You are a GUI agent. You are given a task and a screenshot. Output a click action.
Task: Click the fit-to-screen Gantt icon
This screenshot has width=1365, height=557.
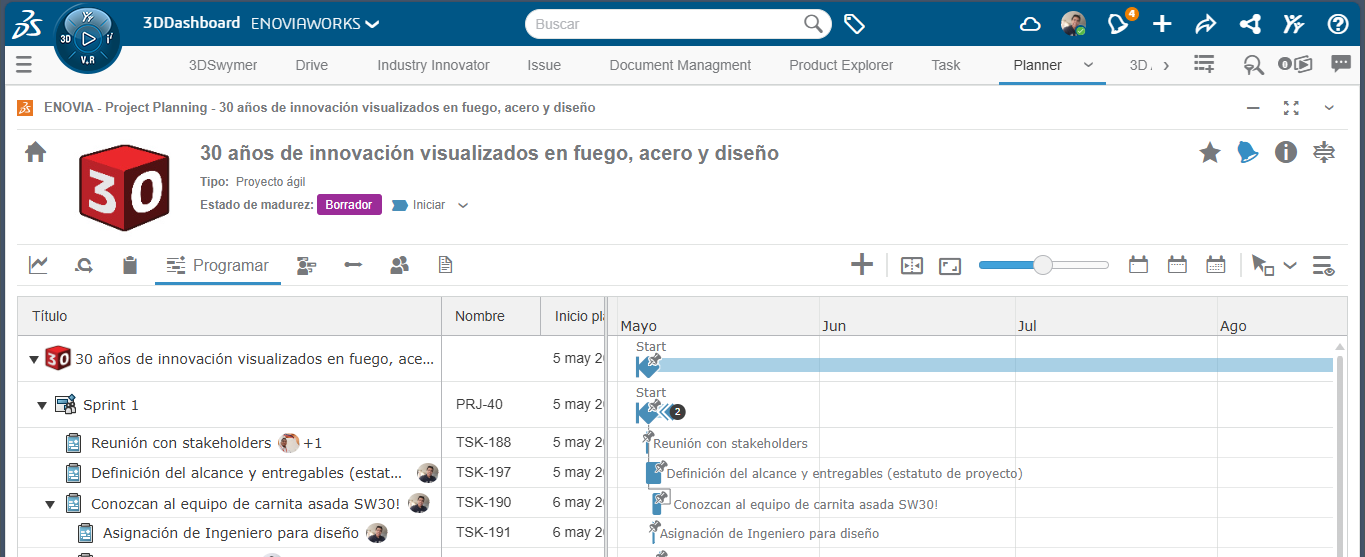pyautogui.click(x=950, y=266)
